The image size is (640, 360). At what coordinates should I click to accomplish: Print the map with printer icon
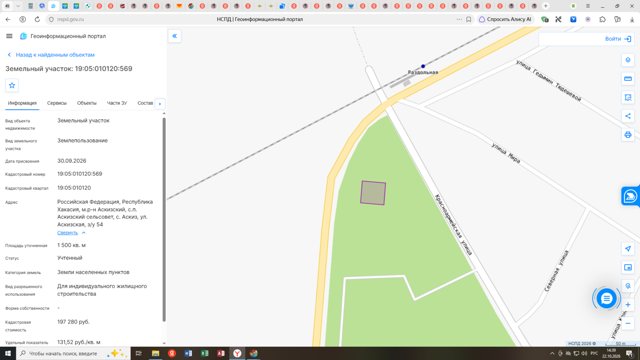tap(628, 135)
